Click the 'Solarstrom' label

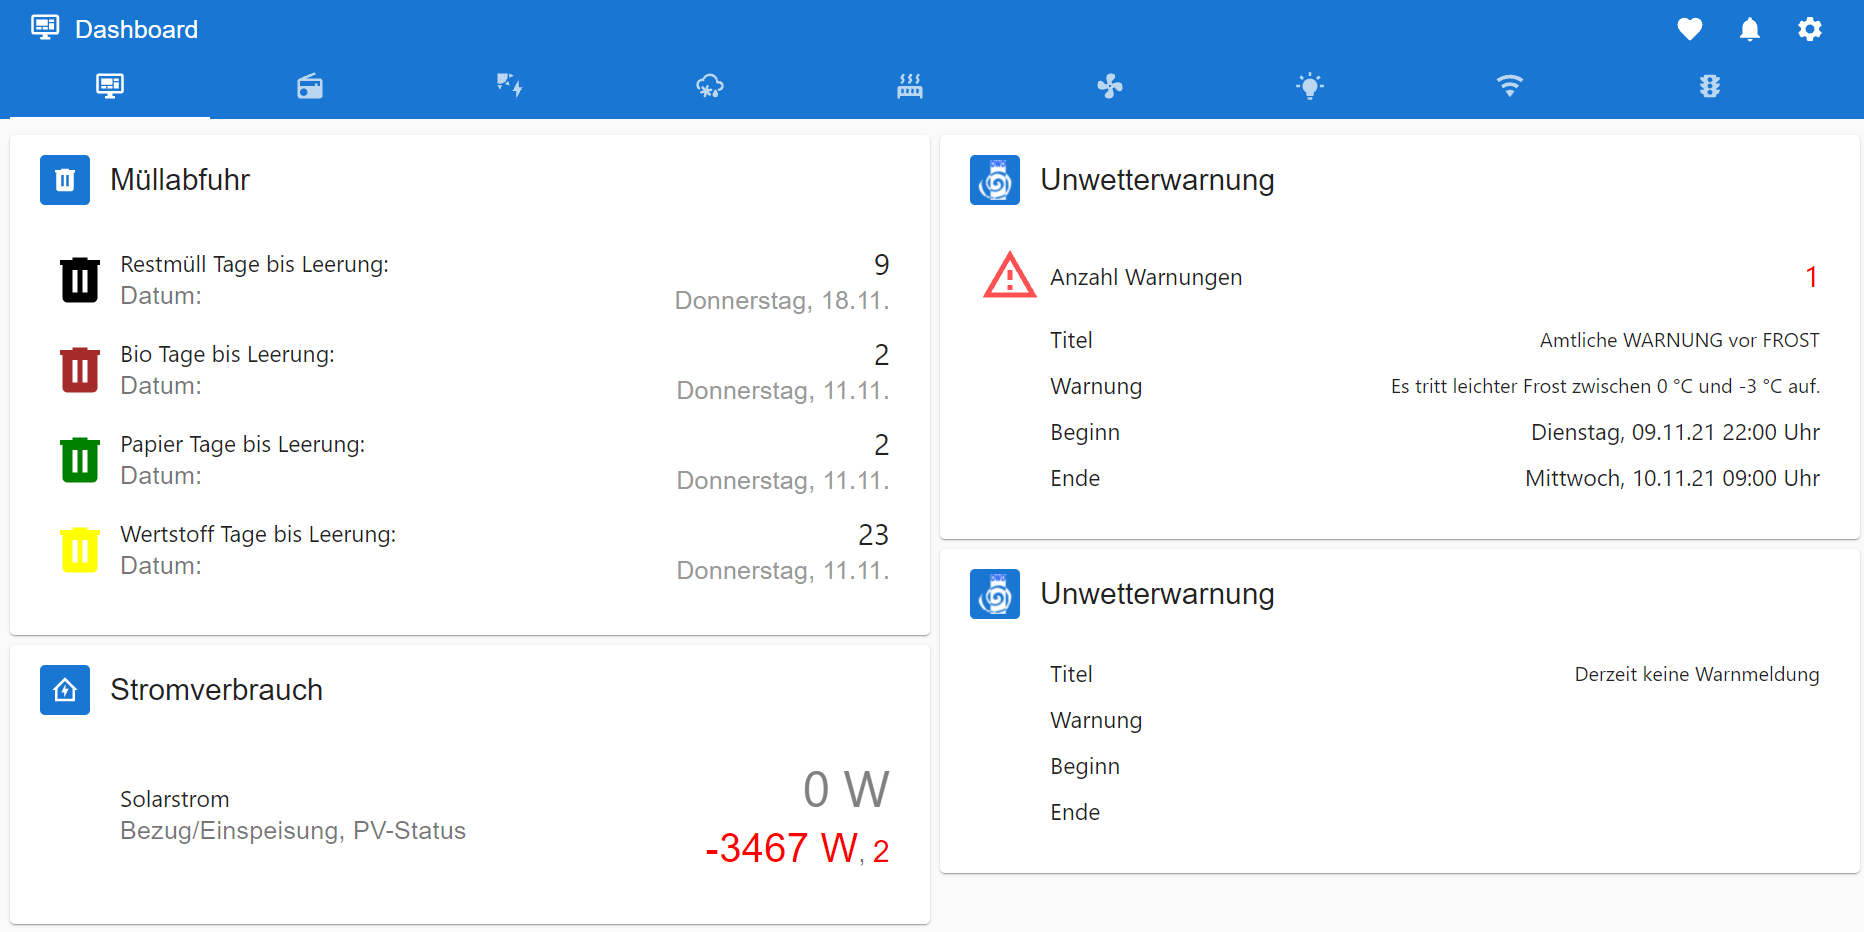click(x=175, y=799)
